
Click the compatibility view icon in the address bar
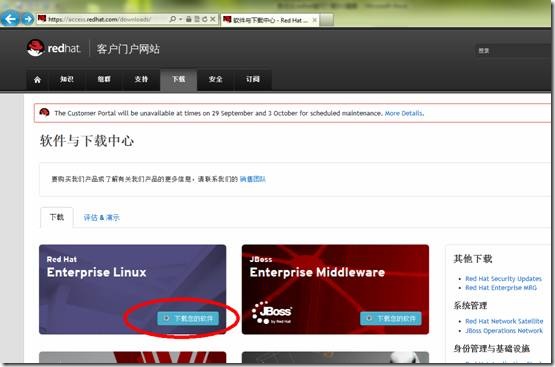[197, 19]
